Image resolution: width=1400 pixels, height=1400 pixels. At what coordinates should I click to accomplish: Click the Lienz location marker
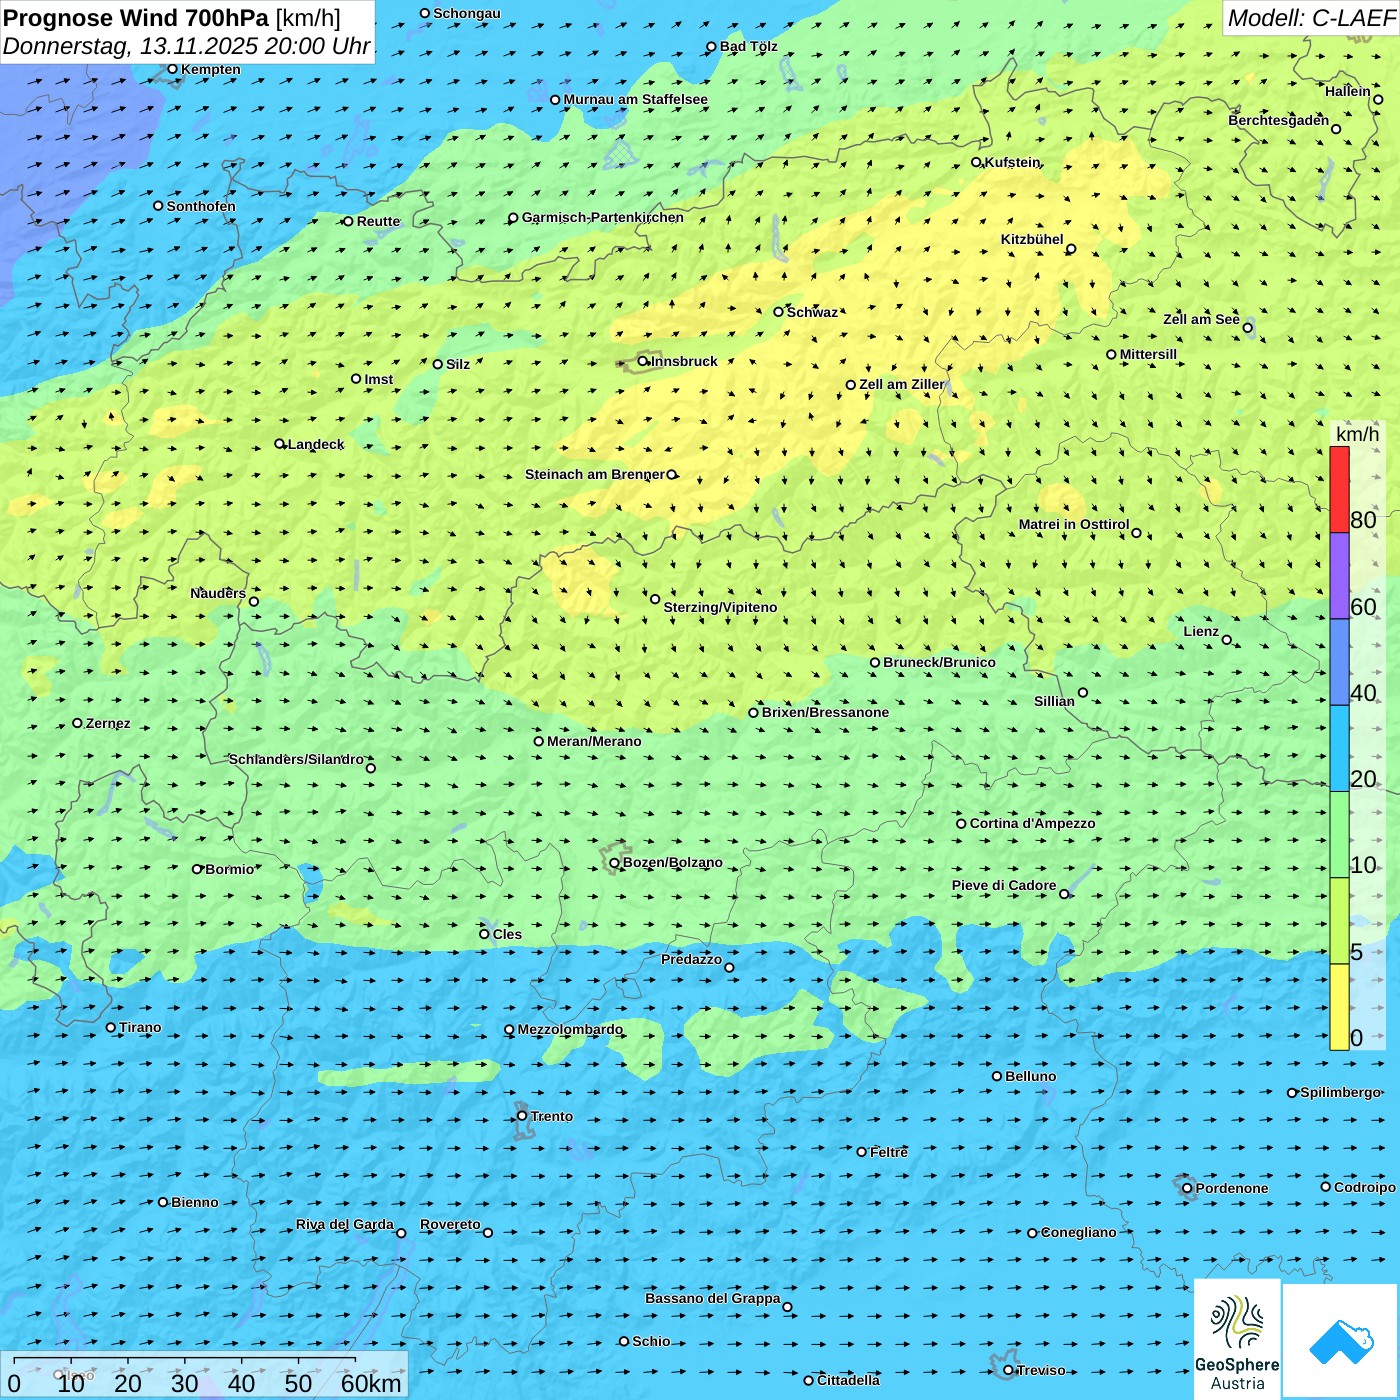(1227, 640)
